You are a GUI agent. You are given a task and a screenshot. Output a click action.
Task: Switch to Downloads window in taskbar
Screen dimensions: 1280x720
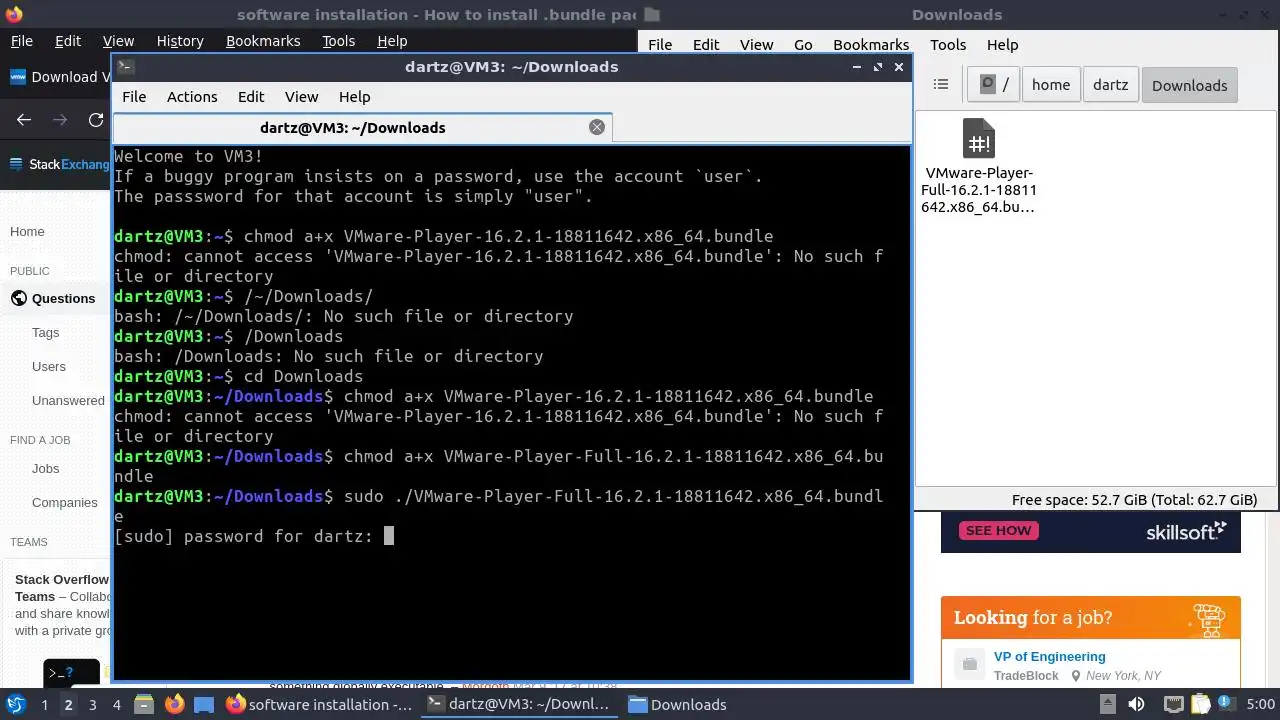click(678, 704)
